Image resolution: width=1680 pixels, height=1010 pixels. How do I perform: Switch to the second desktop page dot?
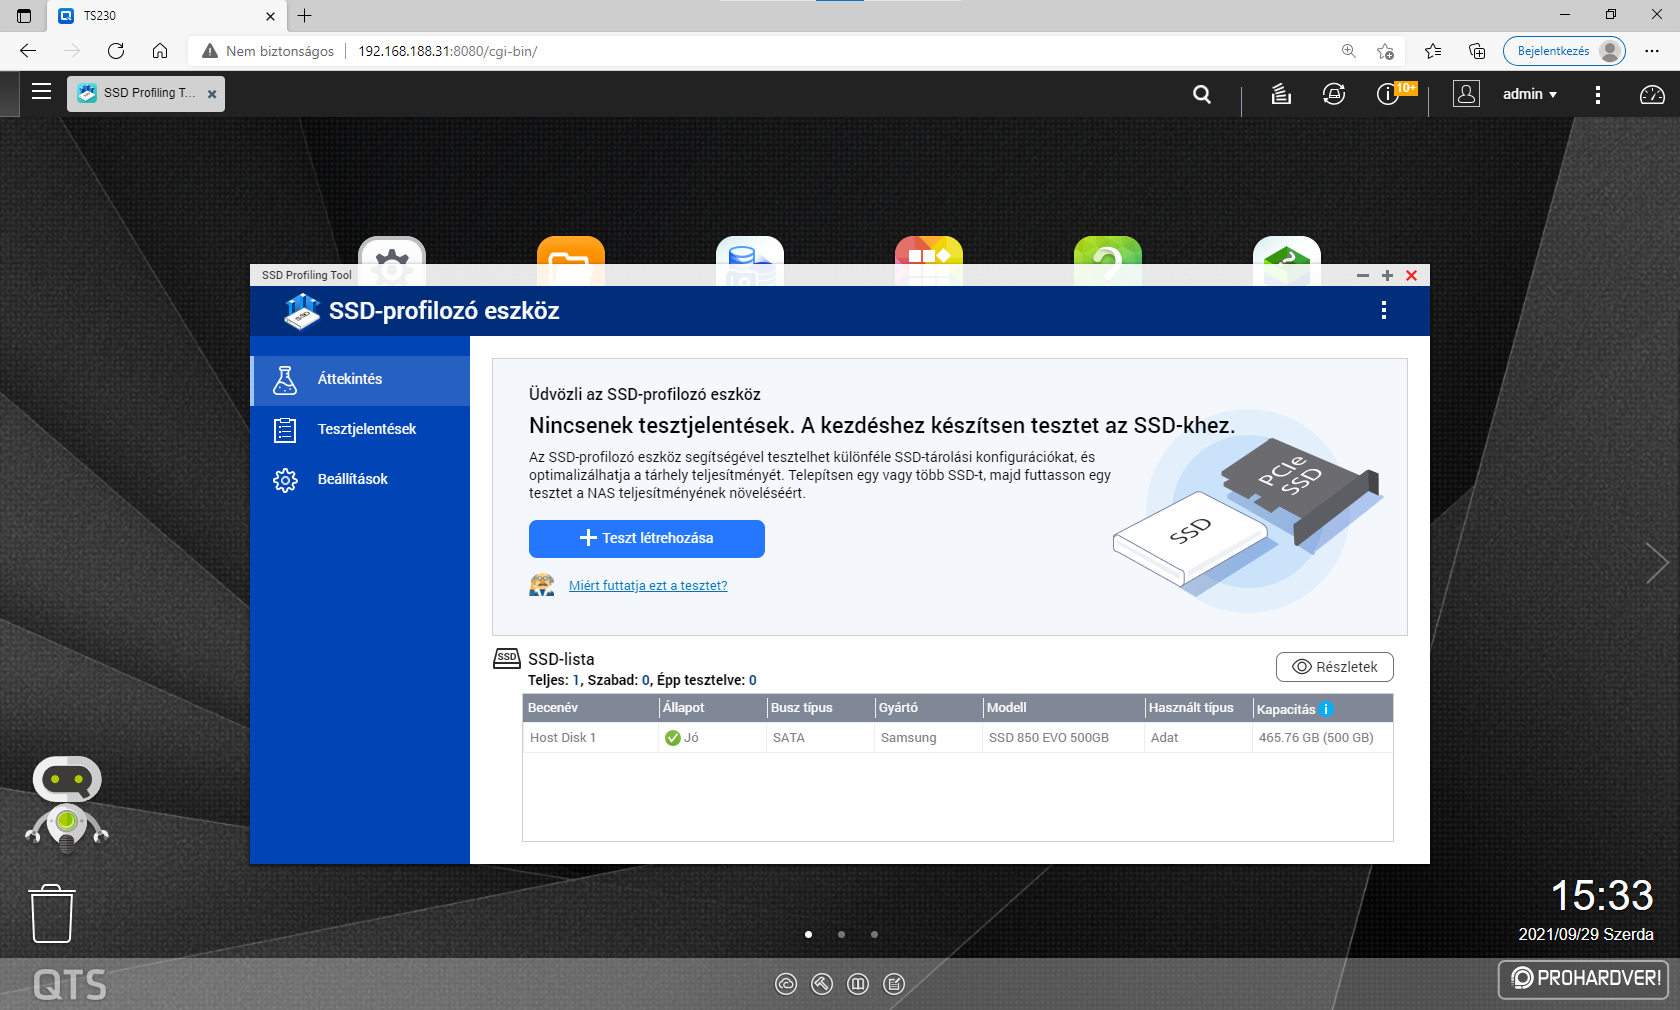click(x=841, y=934)
